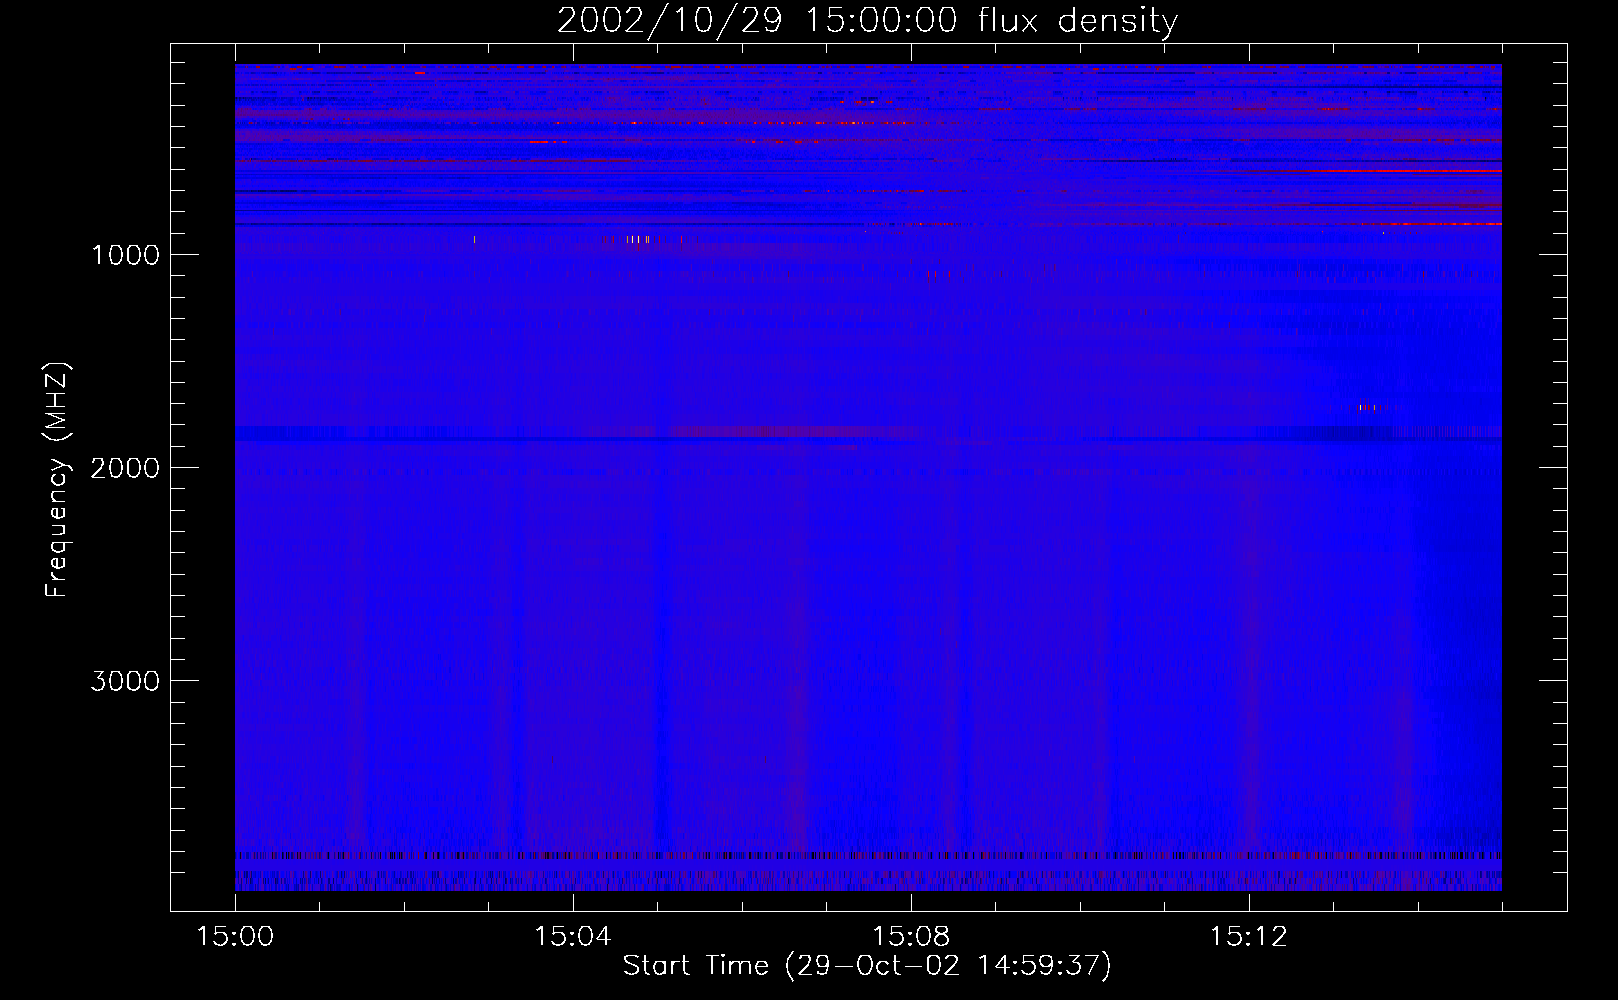Click the 15:08 time tick label
1618x1000 pixels.
click(910, 936)
